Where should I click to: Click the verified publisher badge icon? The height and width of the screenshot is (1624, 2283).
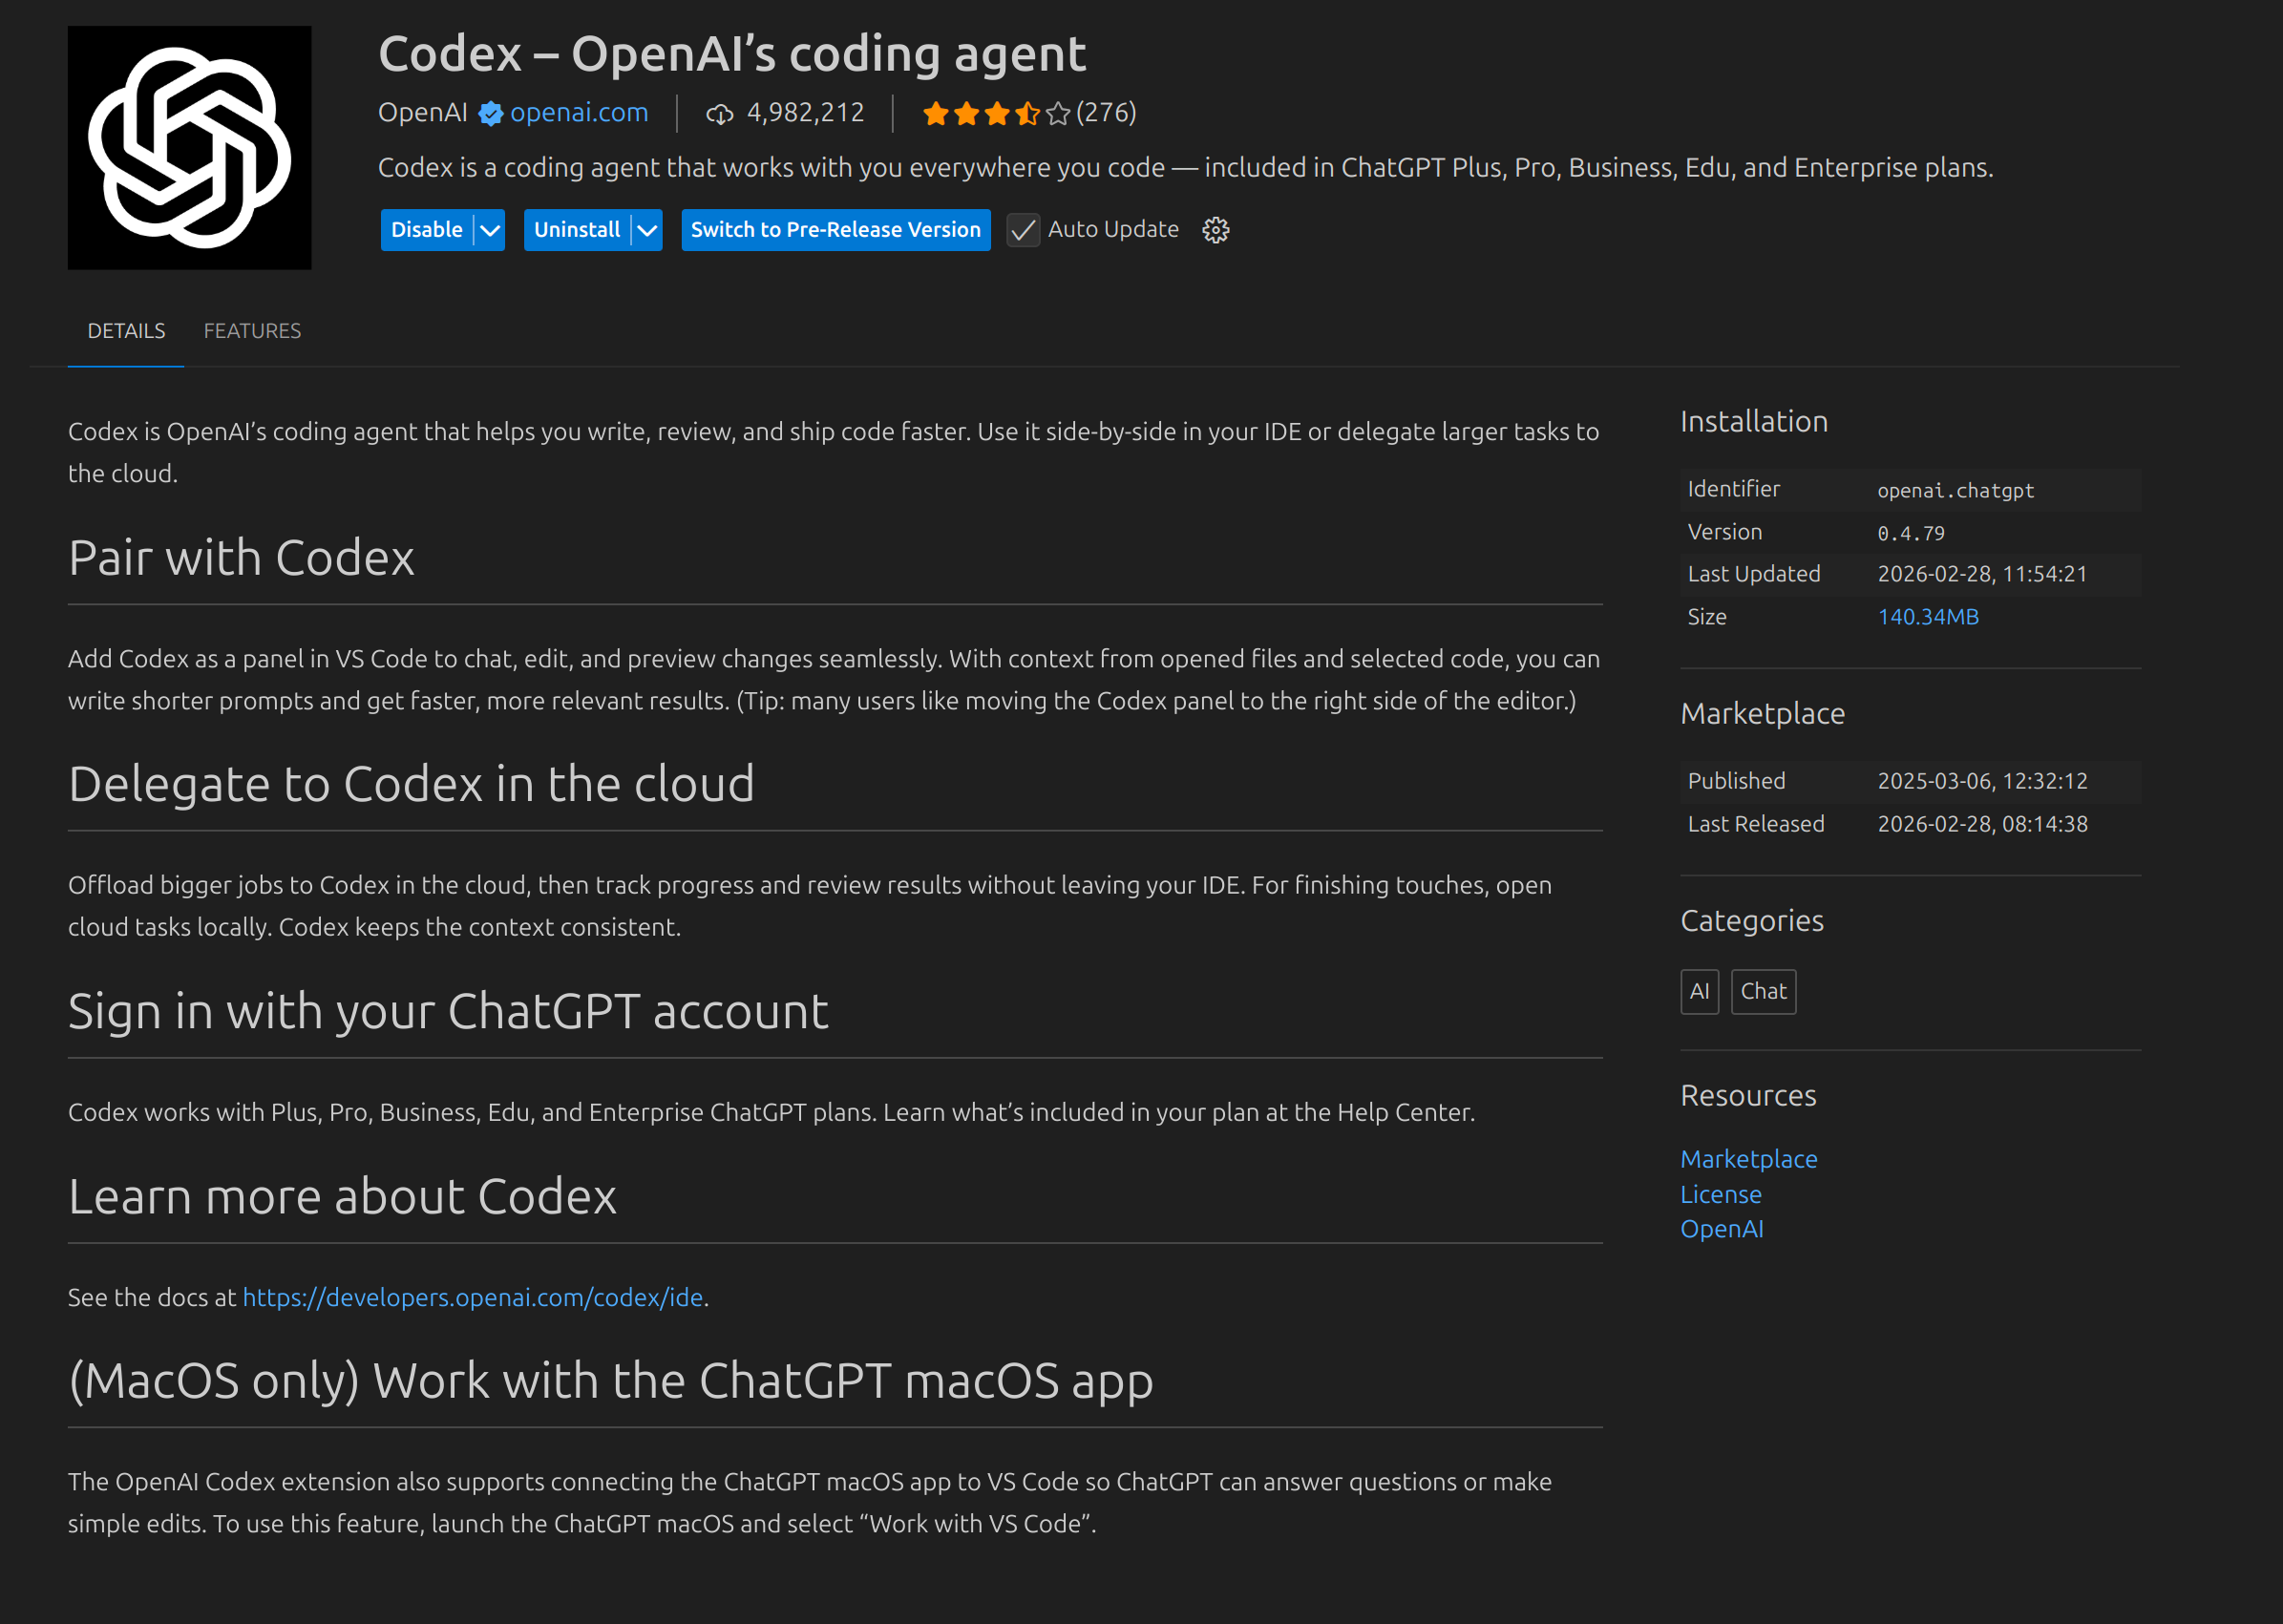[x=490, y=113]
